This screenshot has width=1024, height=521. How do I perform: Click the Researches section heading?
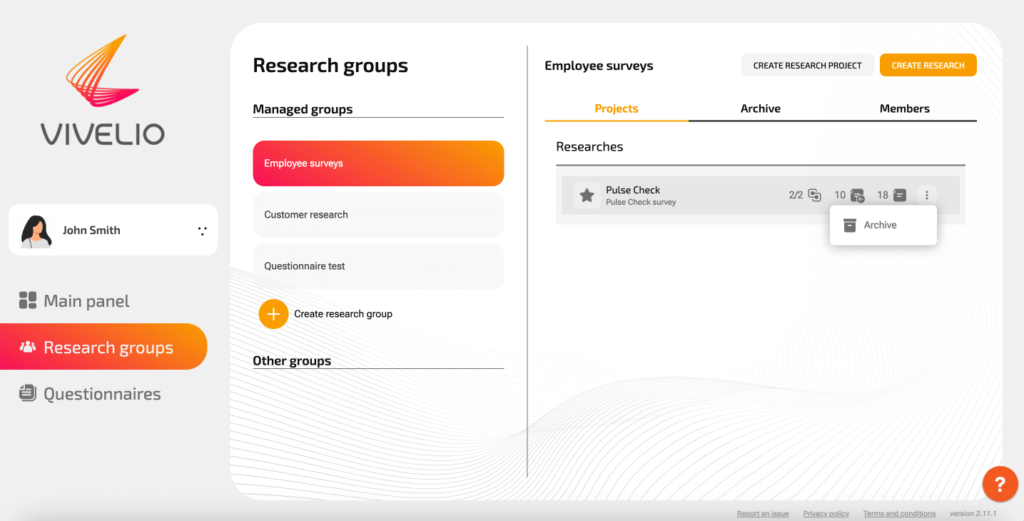(590, 147)
